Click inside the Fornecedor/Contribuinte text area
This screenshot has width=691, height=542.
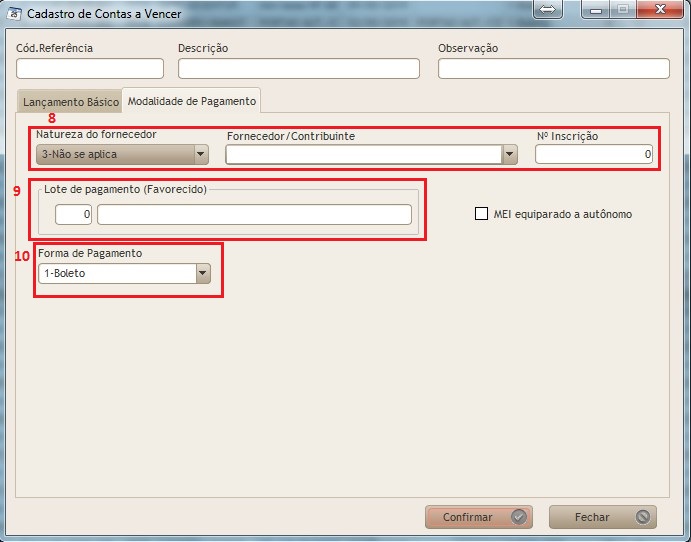pyautogui.click(x=363, y=154)
